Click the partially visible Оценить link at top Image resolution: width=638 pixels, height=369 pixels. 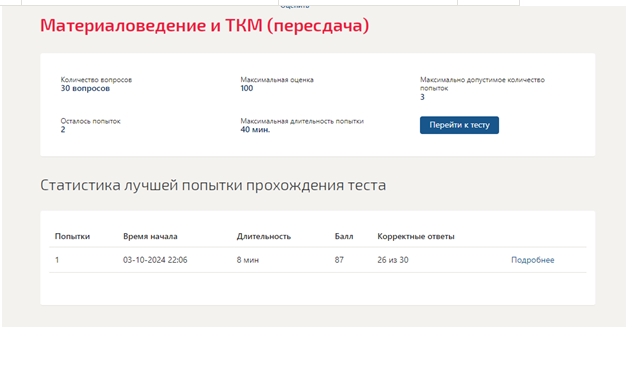(x=295, y=6)
